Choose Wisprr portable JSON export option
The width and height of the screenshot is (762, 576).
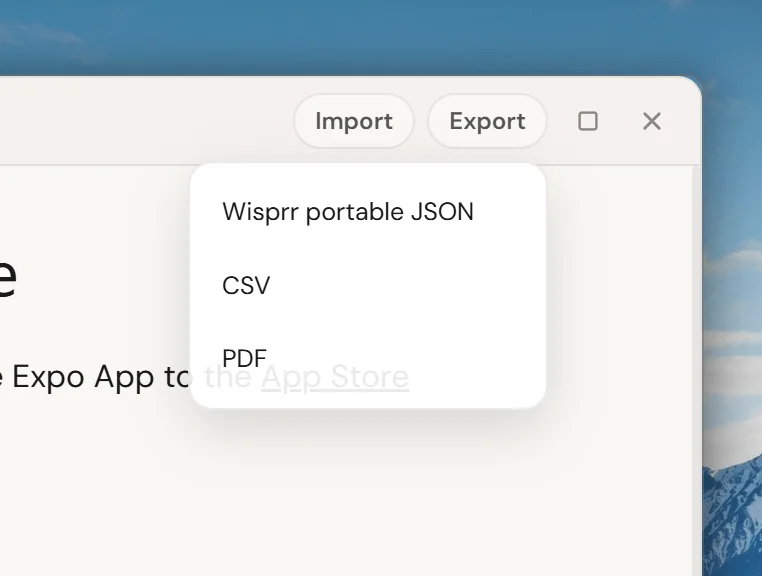click(368, 212)
